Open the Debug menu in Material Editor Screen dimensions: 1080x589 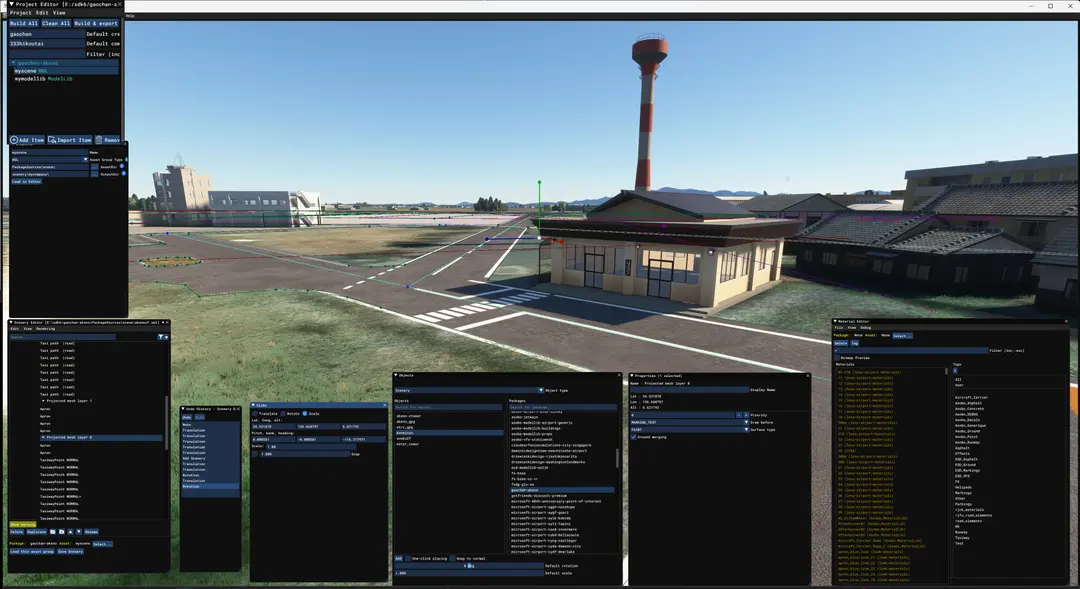click(x=866, y=328)
